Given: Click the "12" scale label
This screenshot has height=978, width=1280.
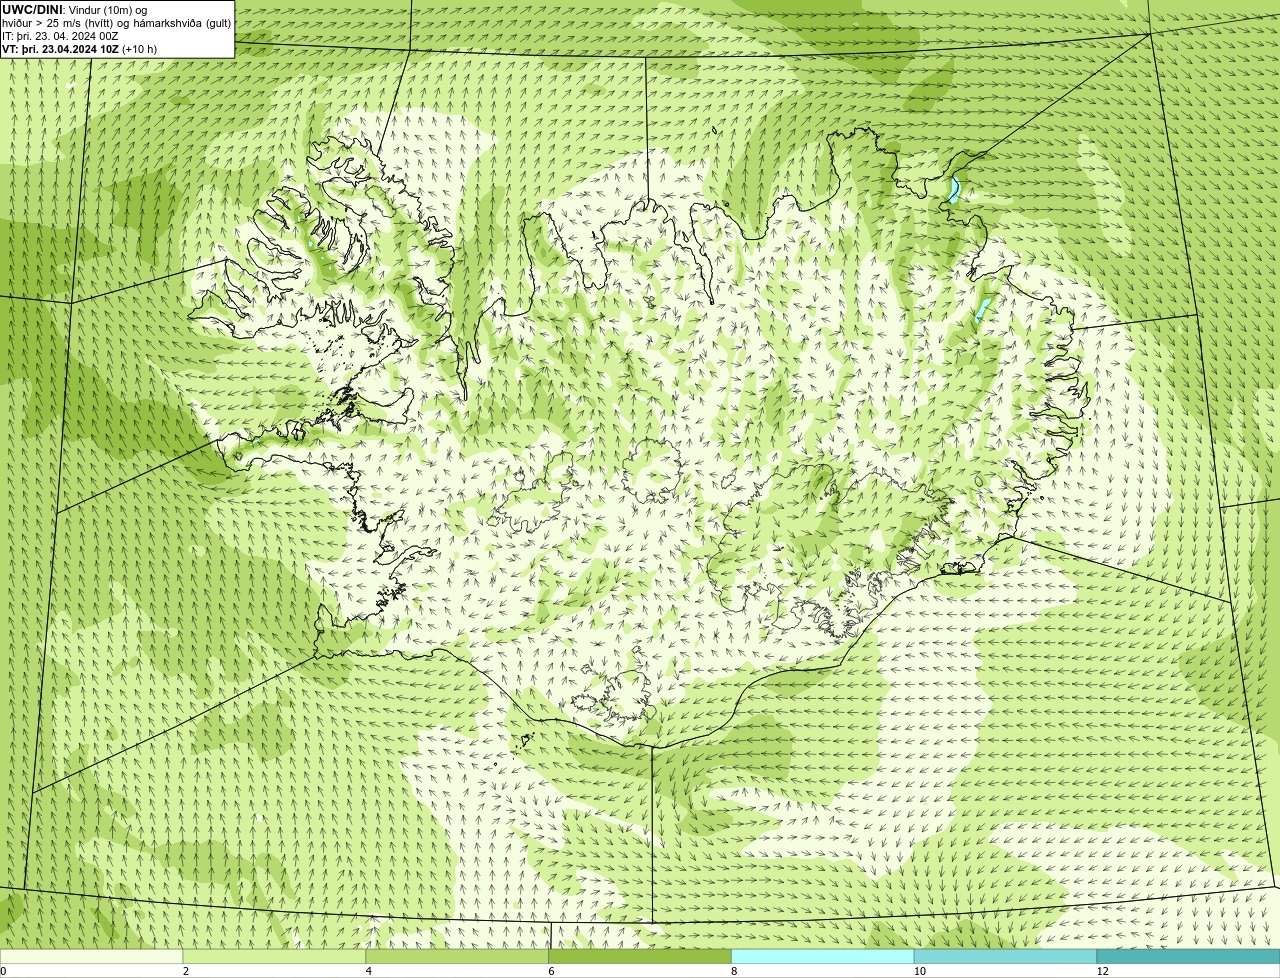Looking at the screenshot, I should pos(1102,971).
